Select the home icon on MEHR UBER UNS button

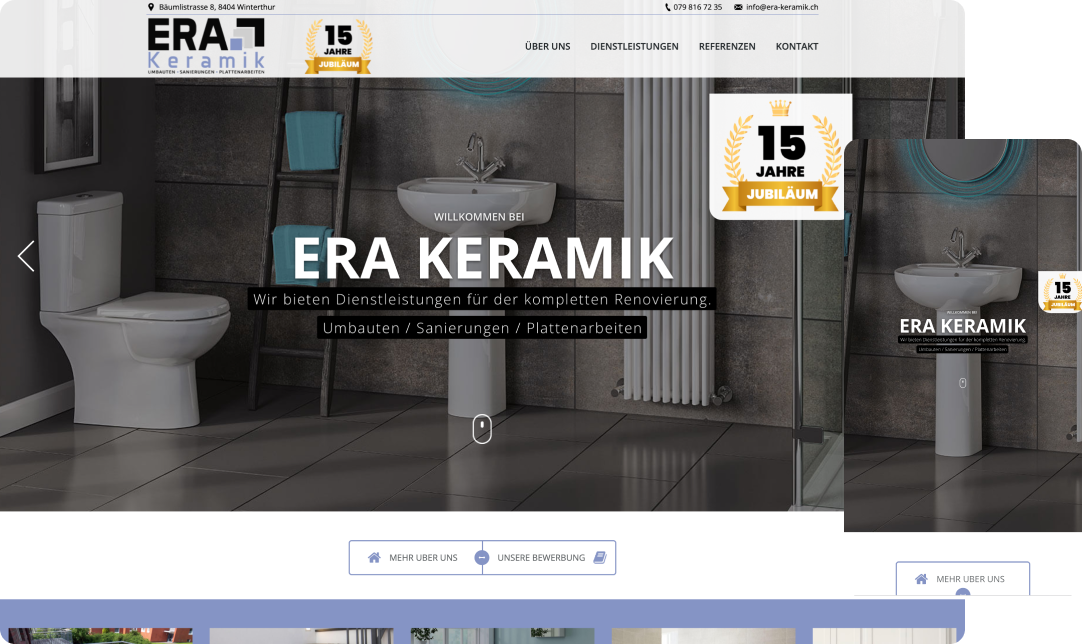(375, 557)
